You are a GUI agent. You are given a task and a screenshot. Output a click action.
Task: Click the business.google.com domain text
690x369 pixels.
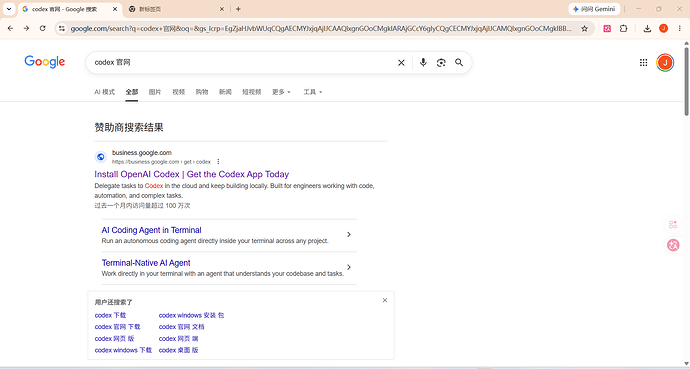[x=142, y=153]
